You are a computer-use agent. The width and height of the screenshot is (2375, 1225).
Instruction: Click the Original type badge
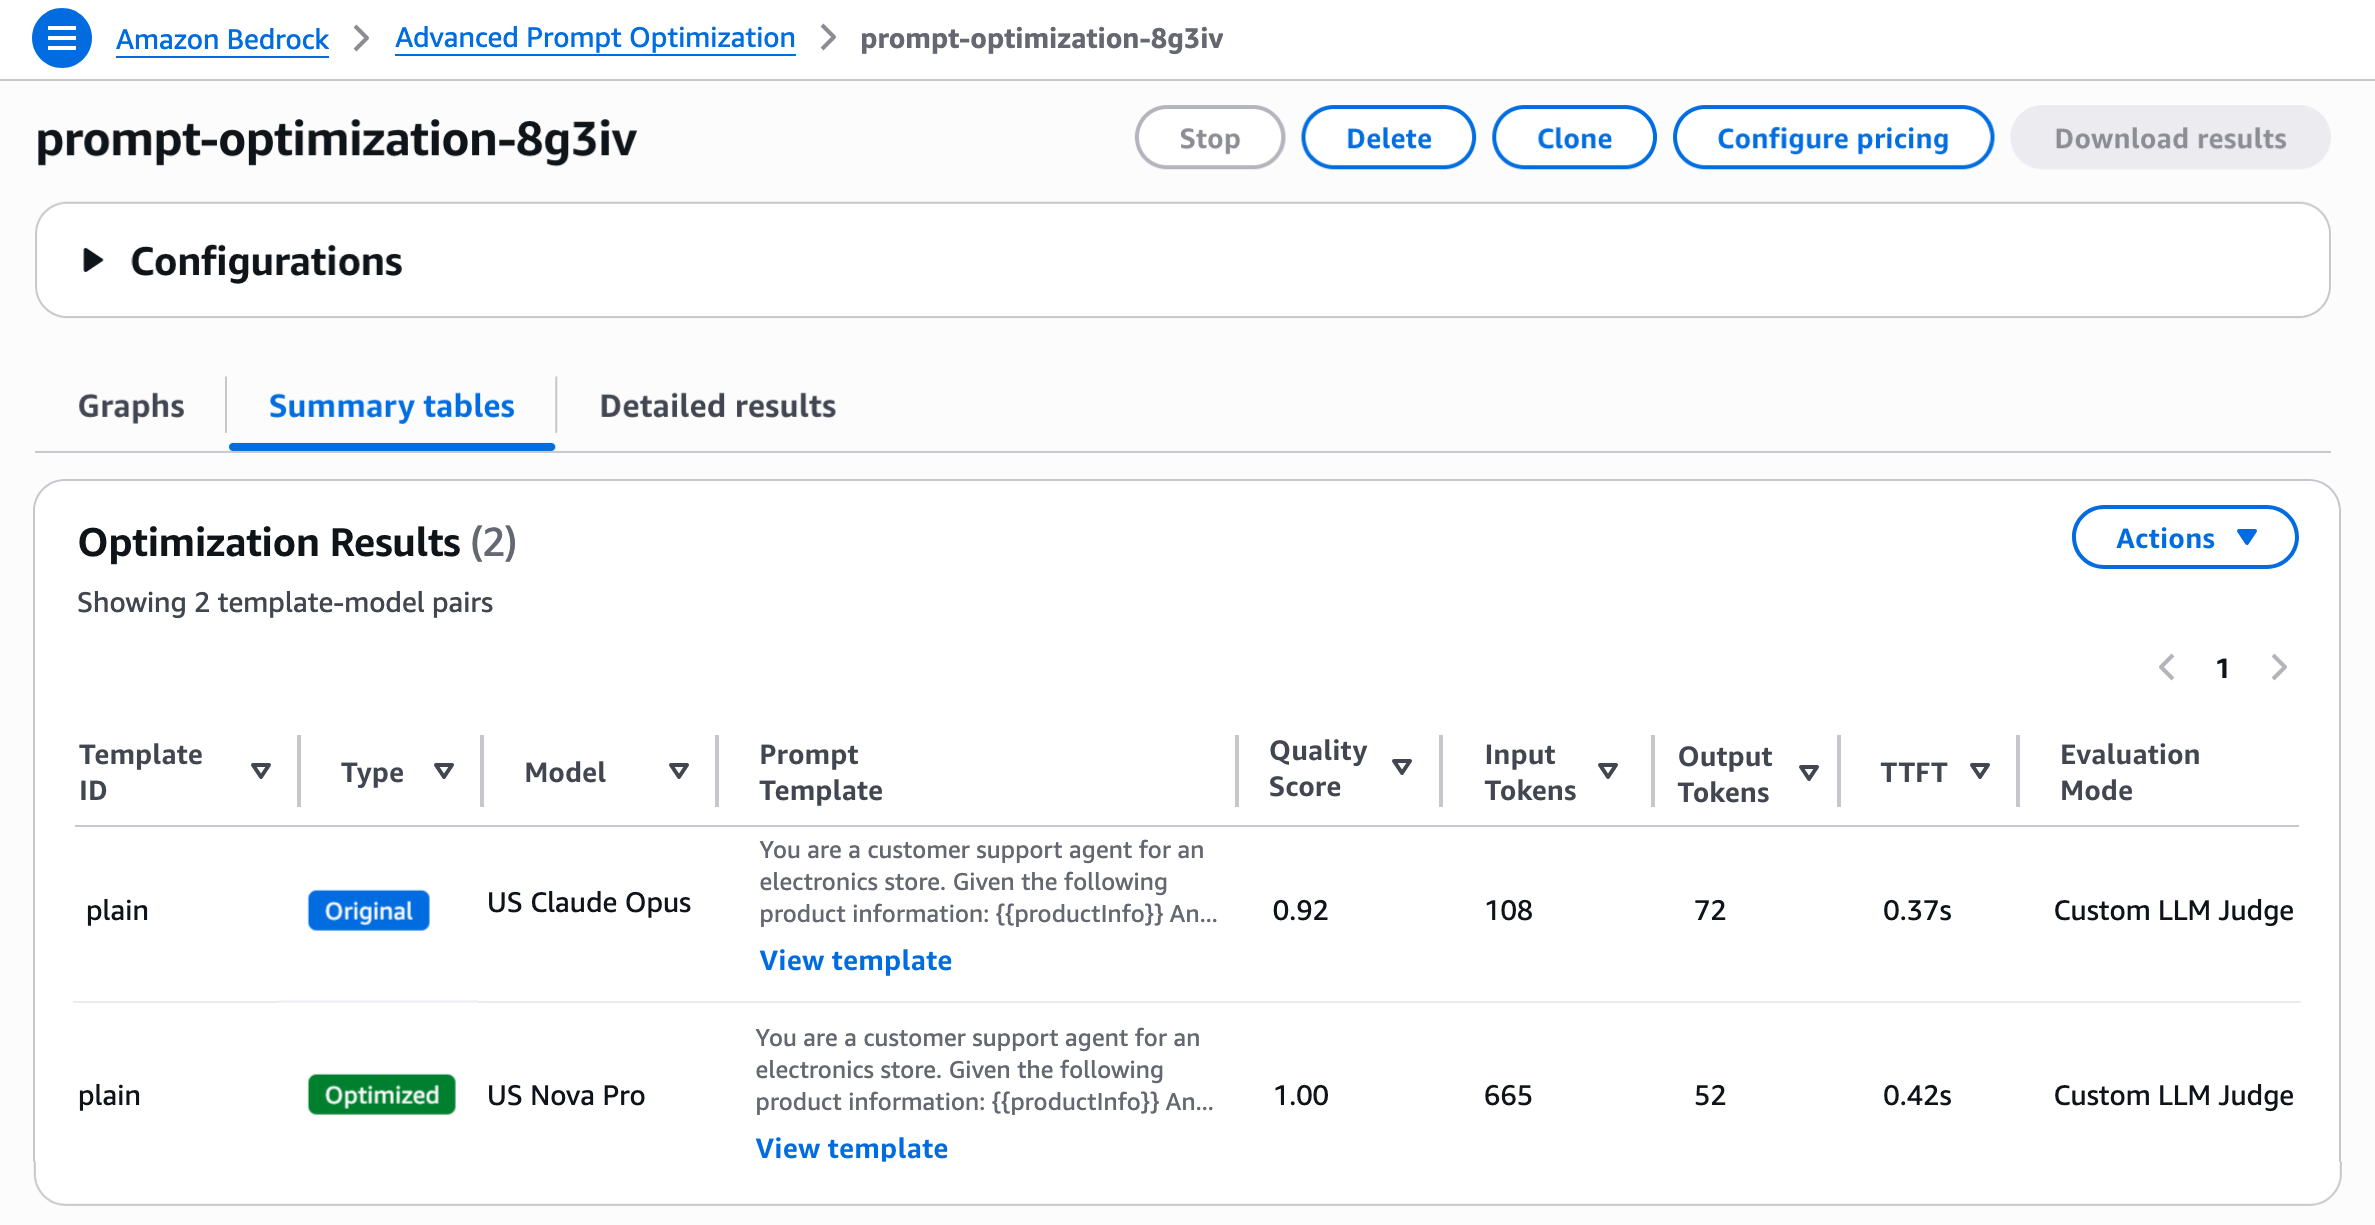[x=369, y=911]
